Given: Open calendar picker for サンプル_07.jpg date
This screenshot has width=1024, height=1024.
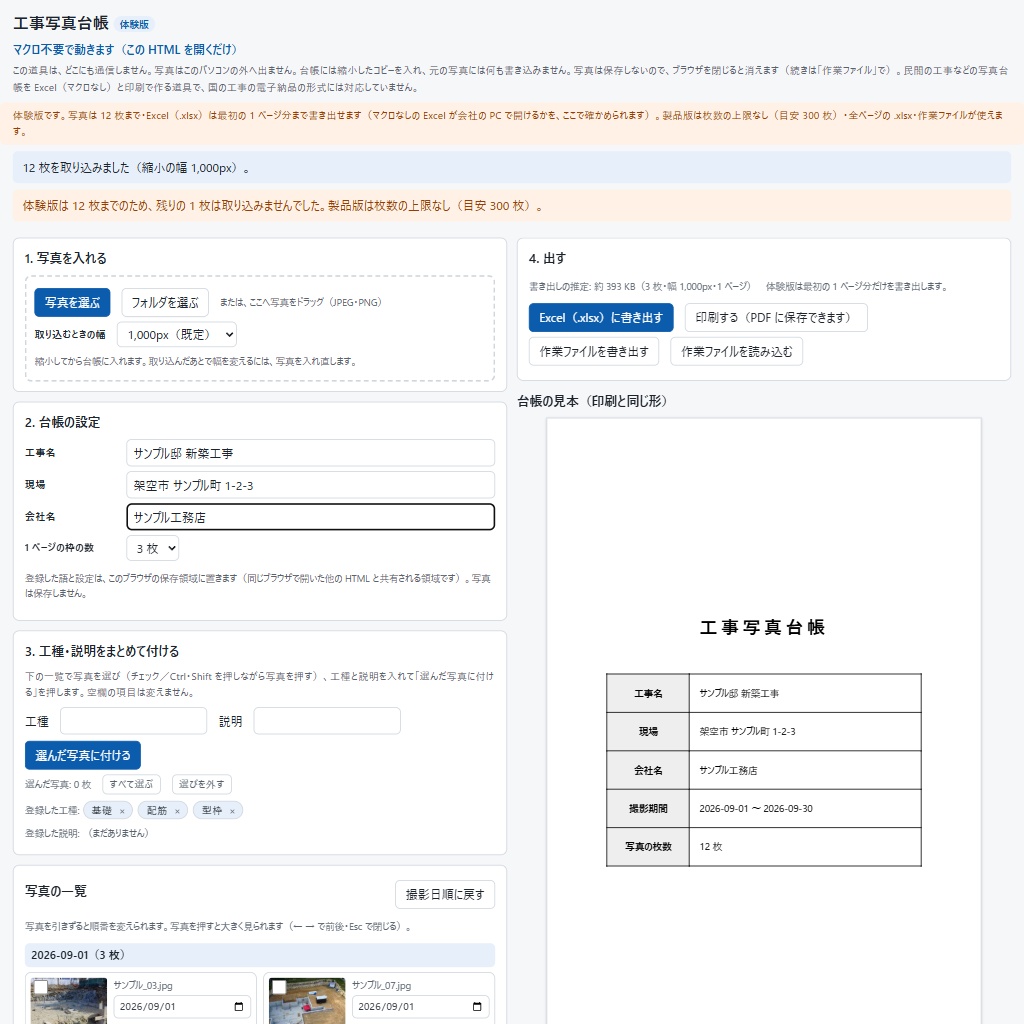Looking at the screenshot, I should pos(477,1006).
